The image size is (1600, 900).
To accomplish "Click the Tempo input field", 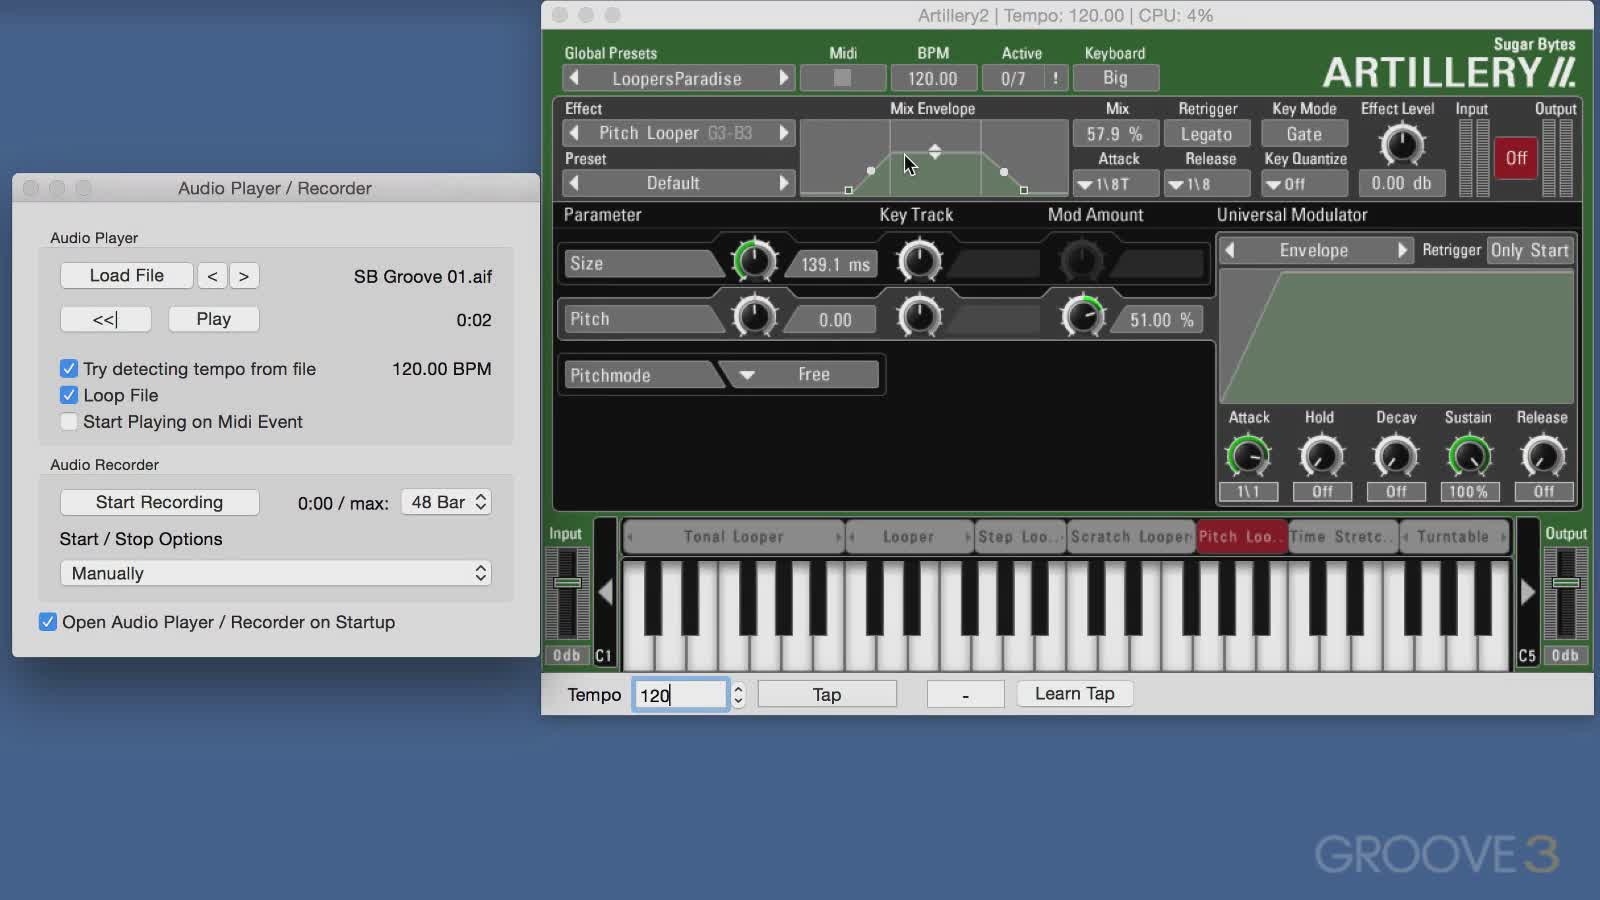I will click(681, 695).
